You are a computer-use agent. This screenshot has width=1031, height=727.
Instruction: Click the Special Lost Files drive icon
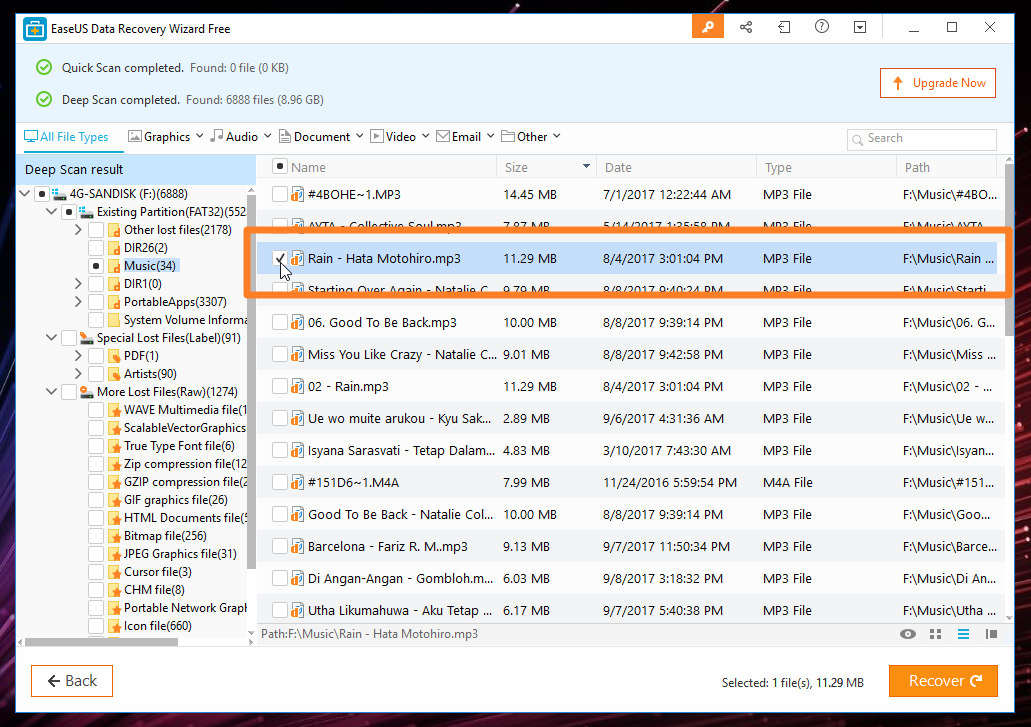pyautogui.click(x=86, y=338)
